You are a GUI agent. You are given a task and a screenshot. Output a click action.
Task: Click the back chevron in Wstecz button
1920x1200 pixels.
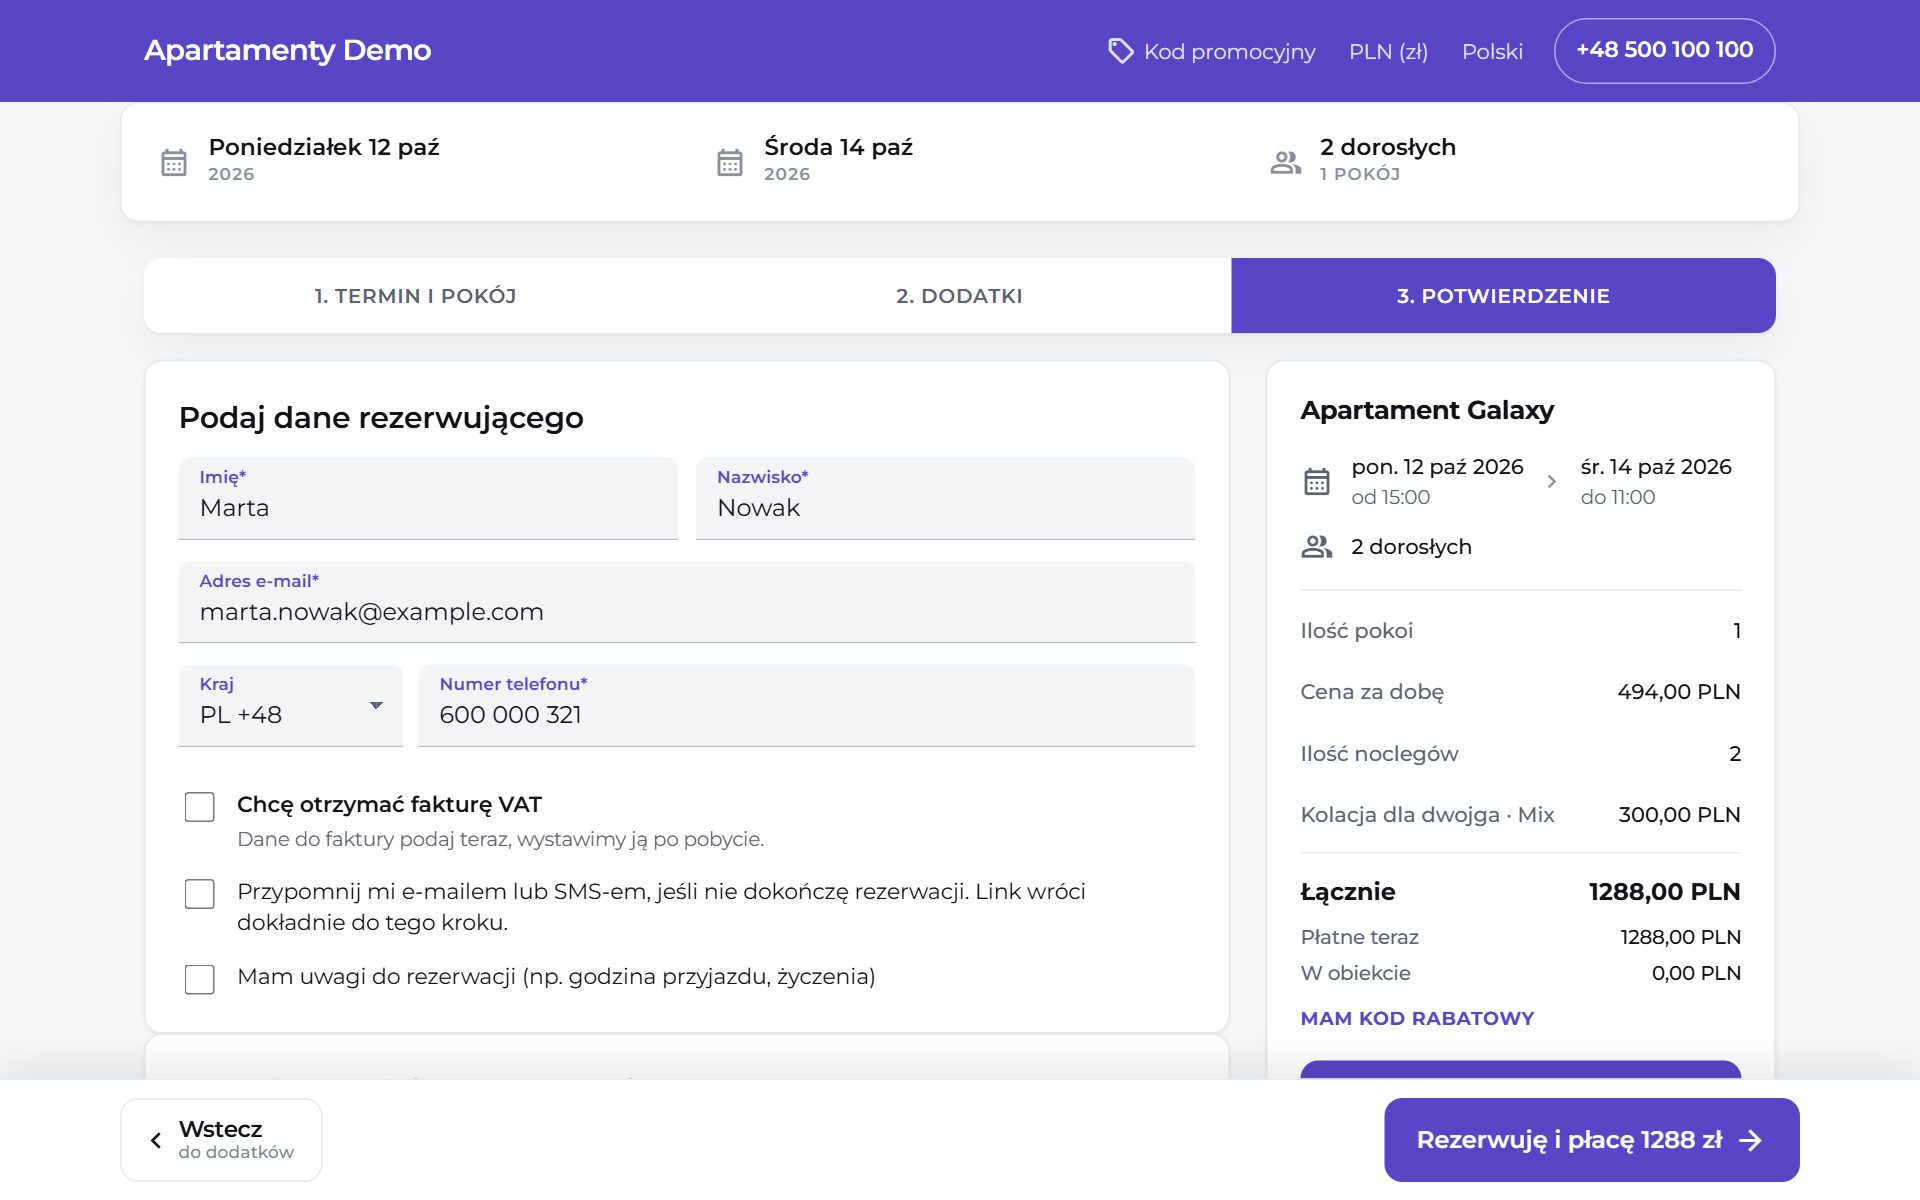tap(156, 1140)
